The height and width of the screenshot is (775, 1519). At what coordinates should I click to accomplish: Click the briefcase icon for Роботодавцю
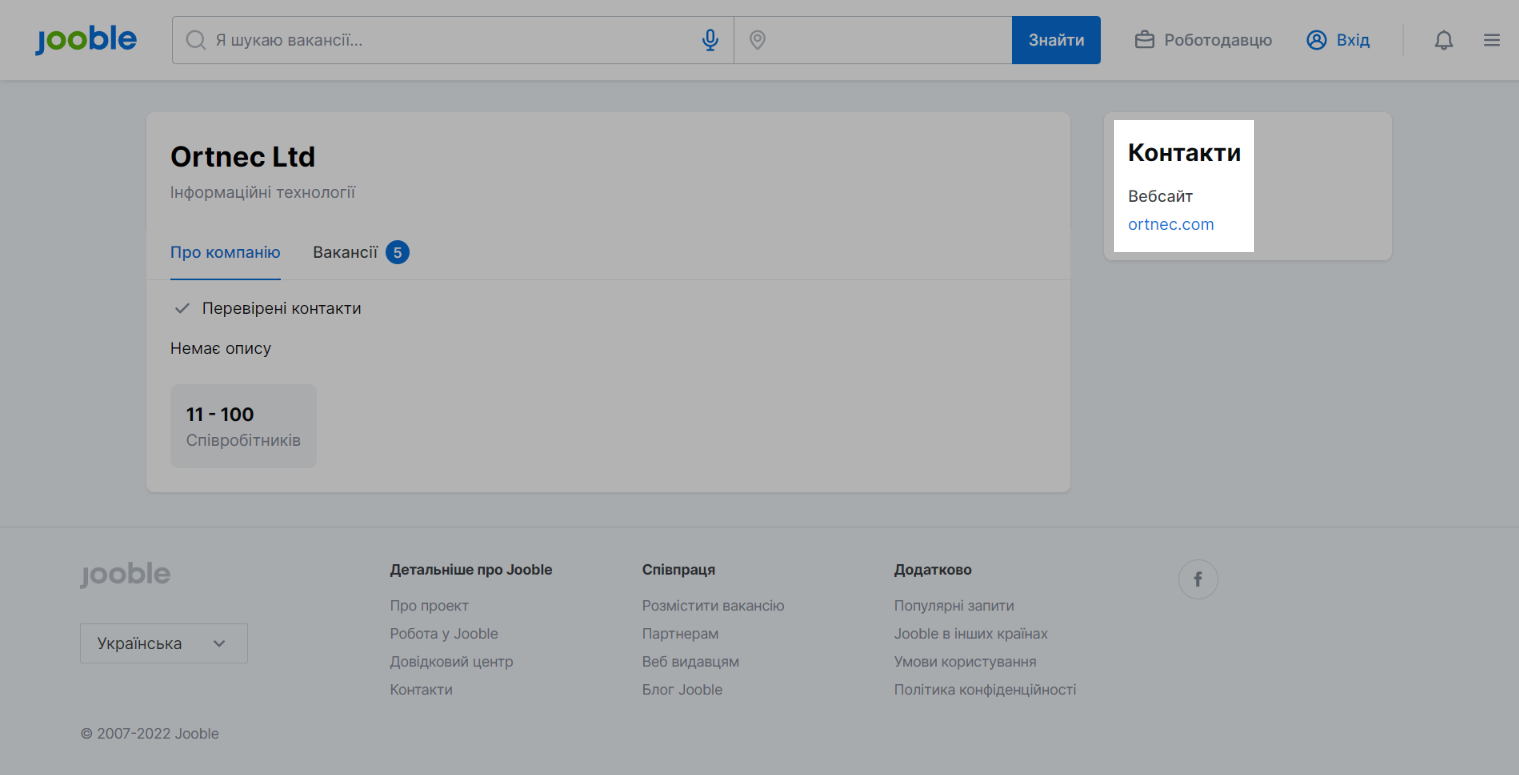click(x=1145, y=40)
